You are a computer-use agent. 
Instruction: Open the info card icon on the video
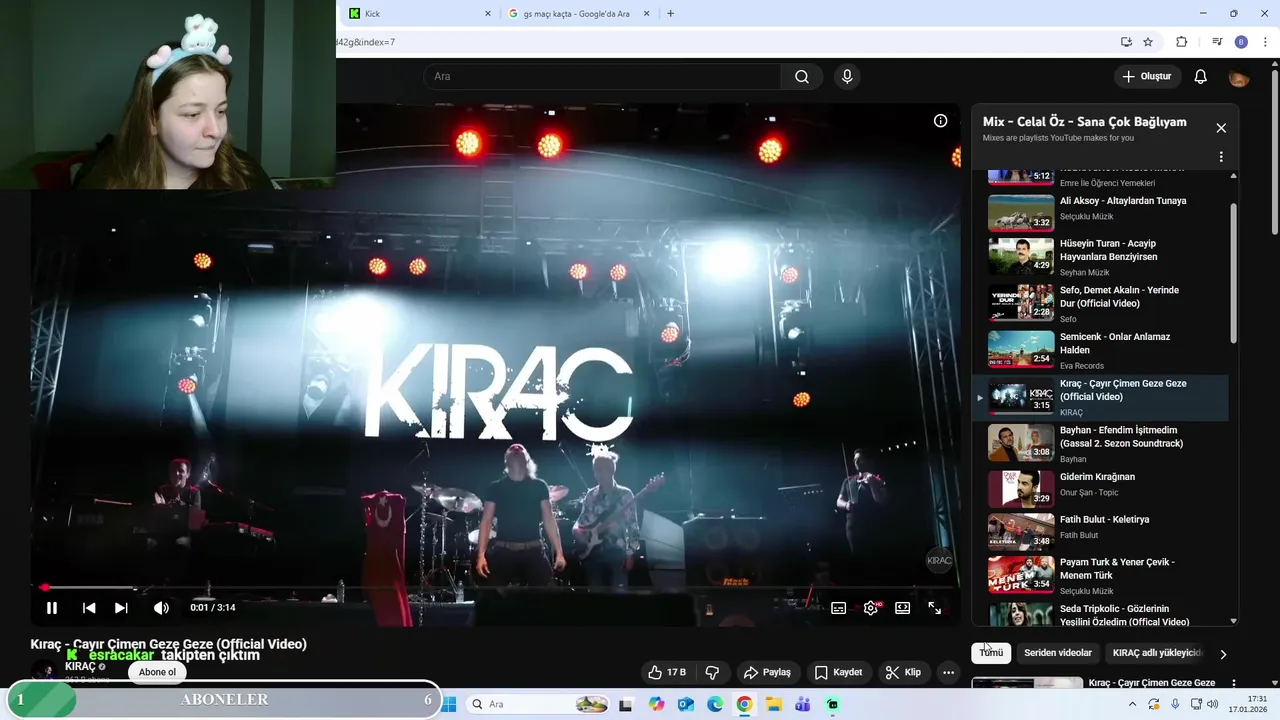tap(940, 121)
